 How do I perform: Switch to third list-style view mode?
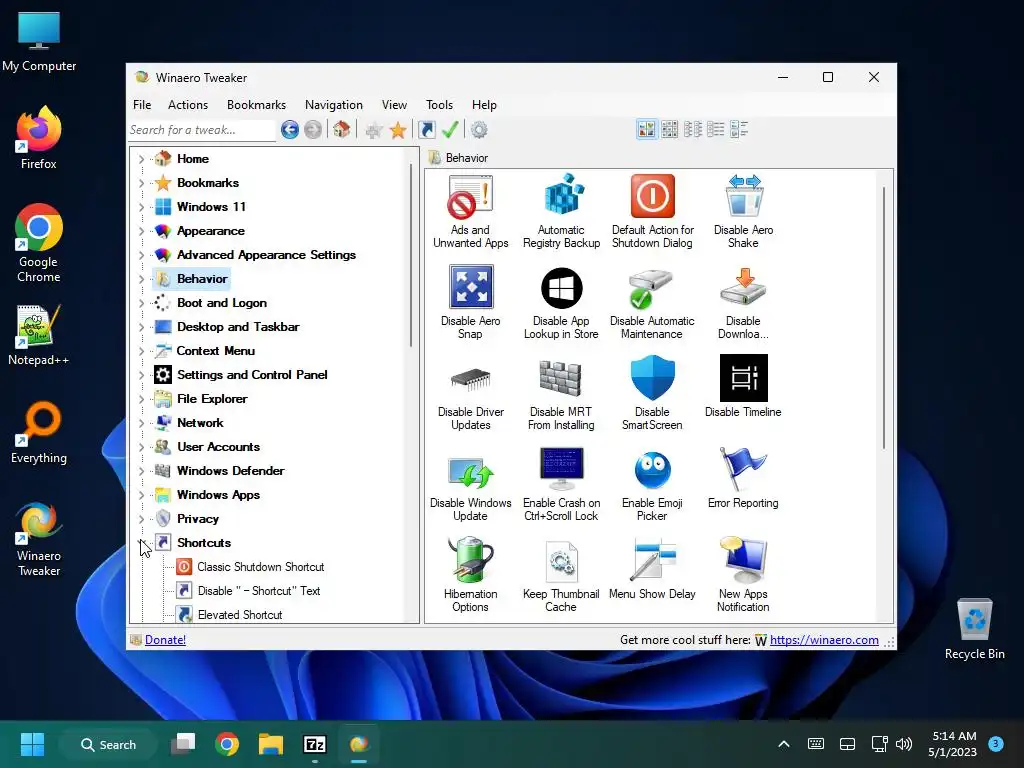tap(693, 129)
